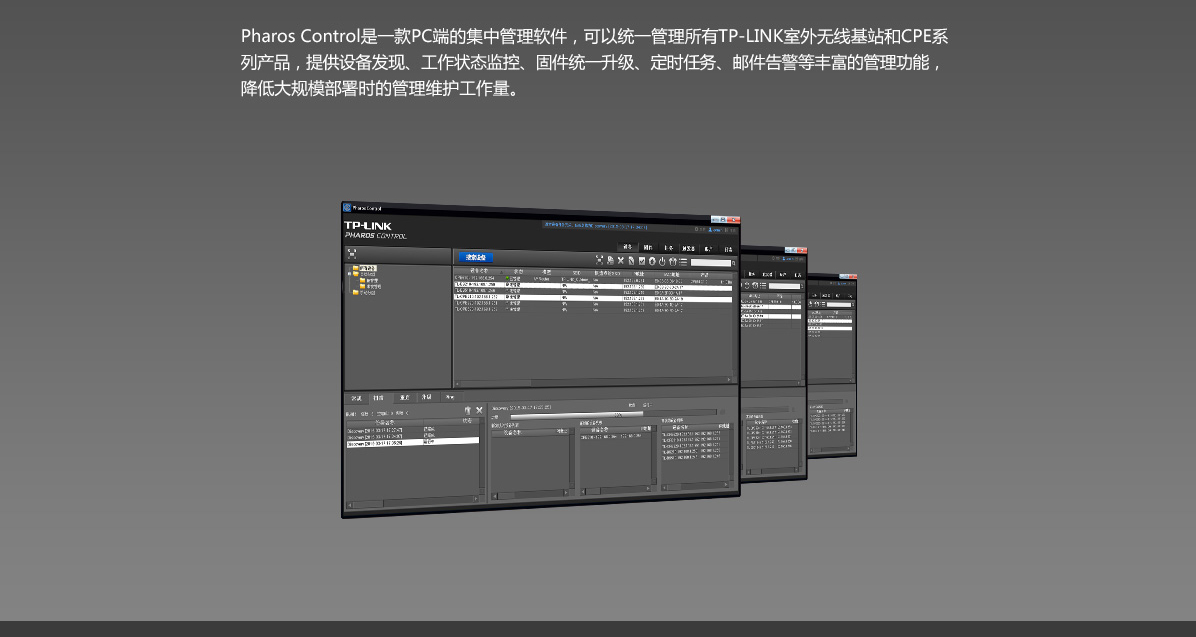Click the task progress bar
Screen dimensions: 1196x637
pyautogui.click(x=613, y=415)
